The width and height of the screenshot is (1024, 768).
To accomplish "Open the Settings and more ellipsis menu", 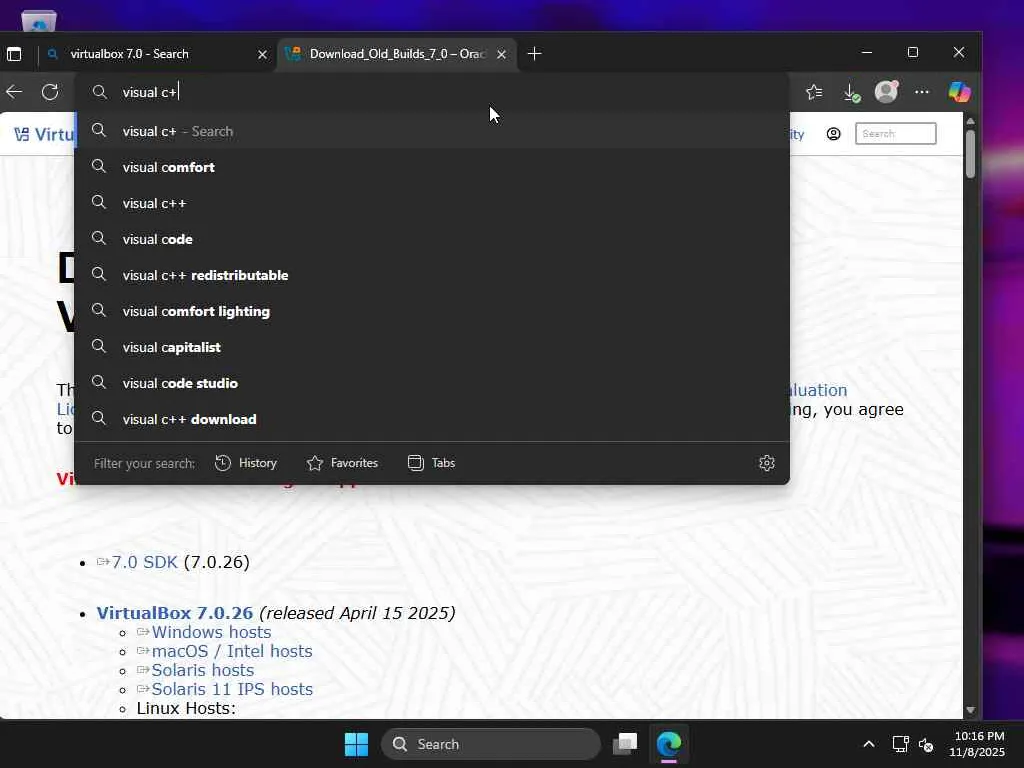I will (x=921, y=92).
